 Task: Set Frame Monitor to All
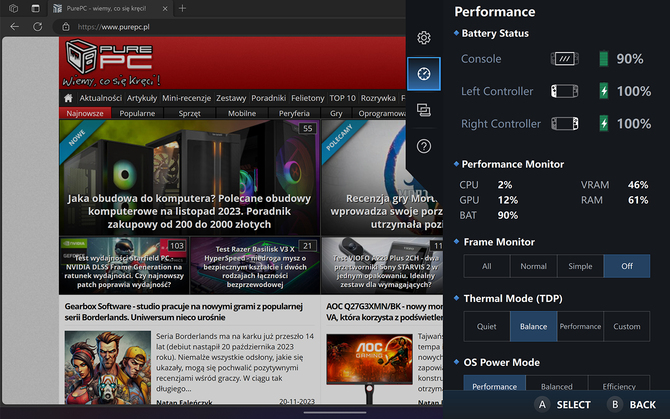(x=487, y=266)
